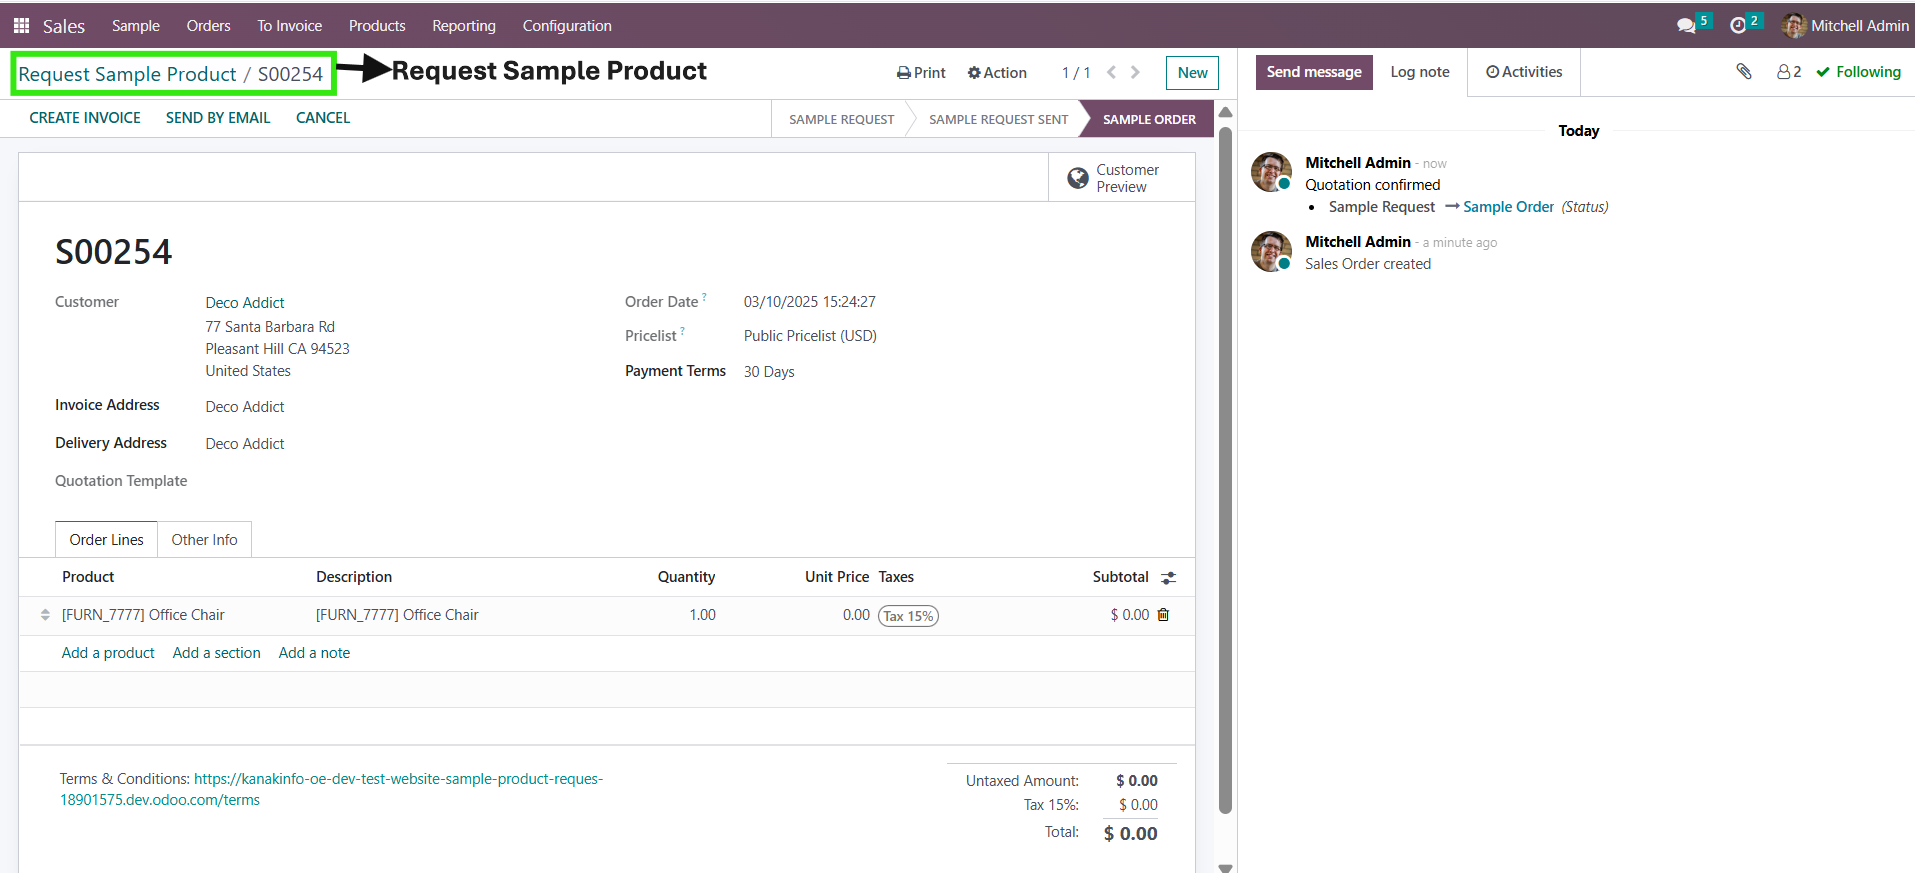Select SAMPLE REQUEST SENT status stage

(x=998, y=119)
